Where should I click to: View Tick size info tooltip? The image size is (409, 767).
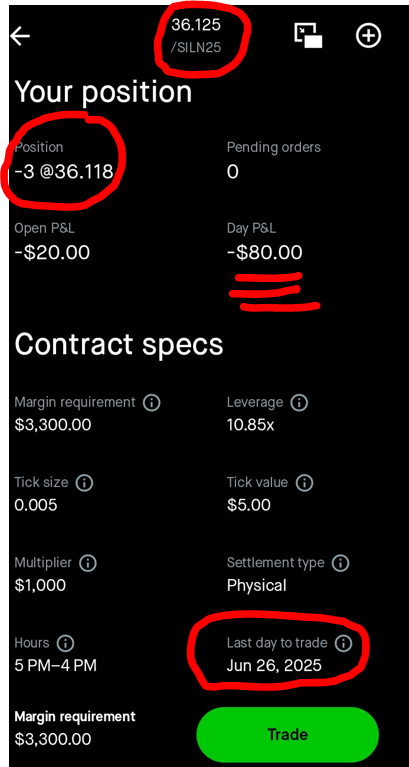[x=84, y=483]
